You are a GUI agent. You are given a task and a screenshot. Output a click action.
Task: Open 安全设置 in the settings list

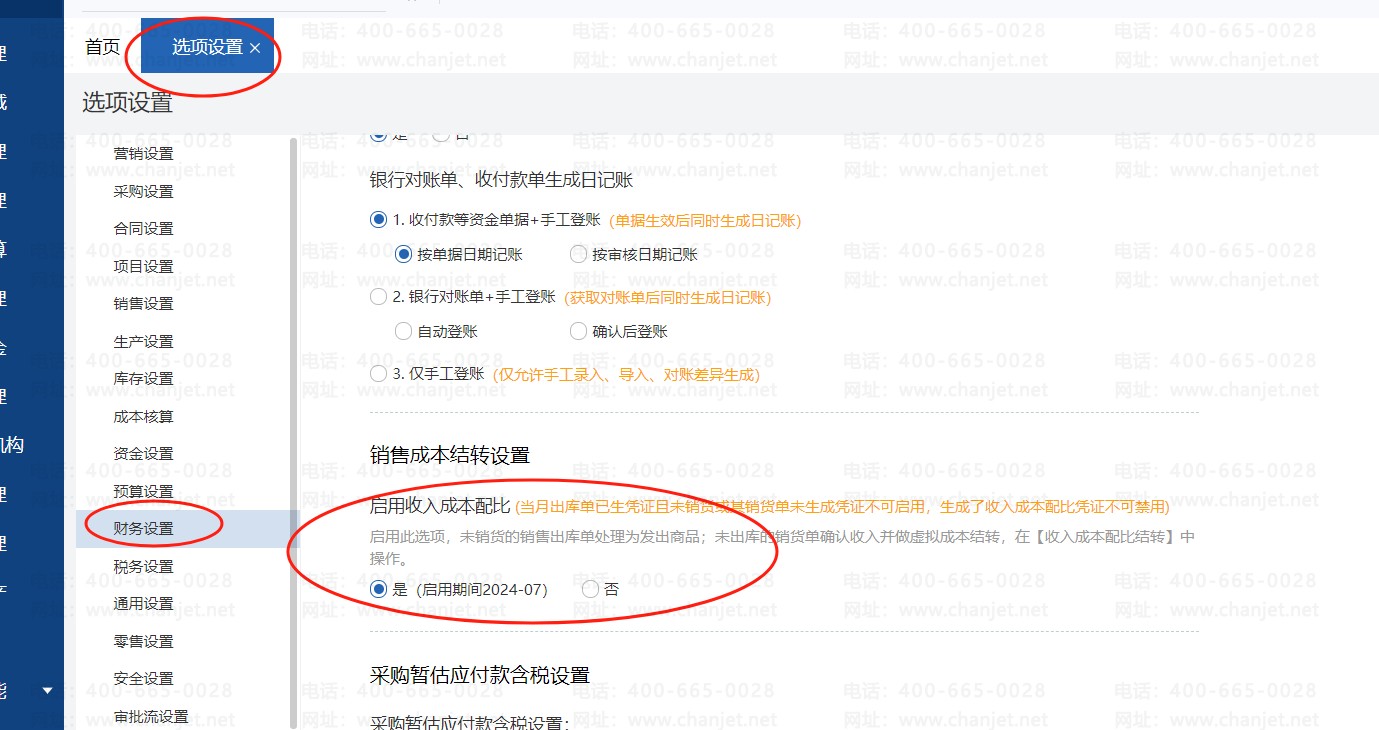coord(144,678)
